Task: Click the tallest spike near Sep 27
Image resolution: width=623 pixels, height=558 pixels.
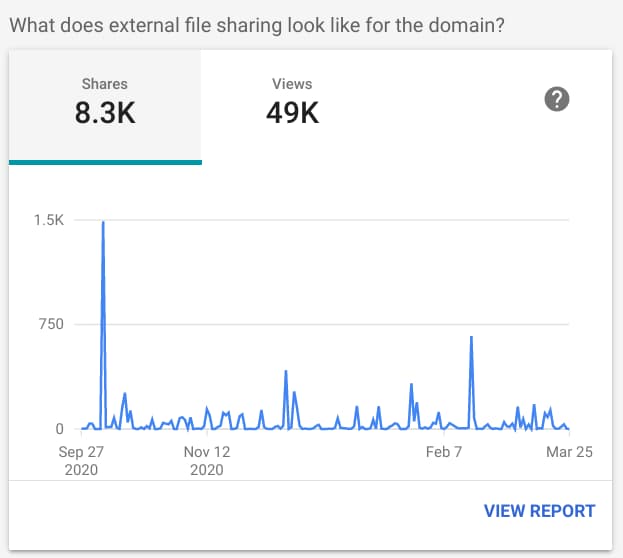Action: (x=103, y=222)
